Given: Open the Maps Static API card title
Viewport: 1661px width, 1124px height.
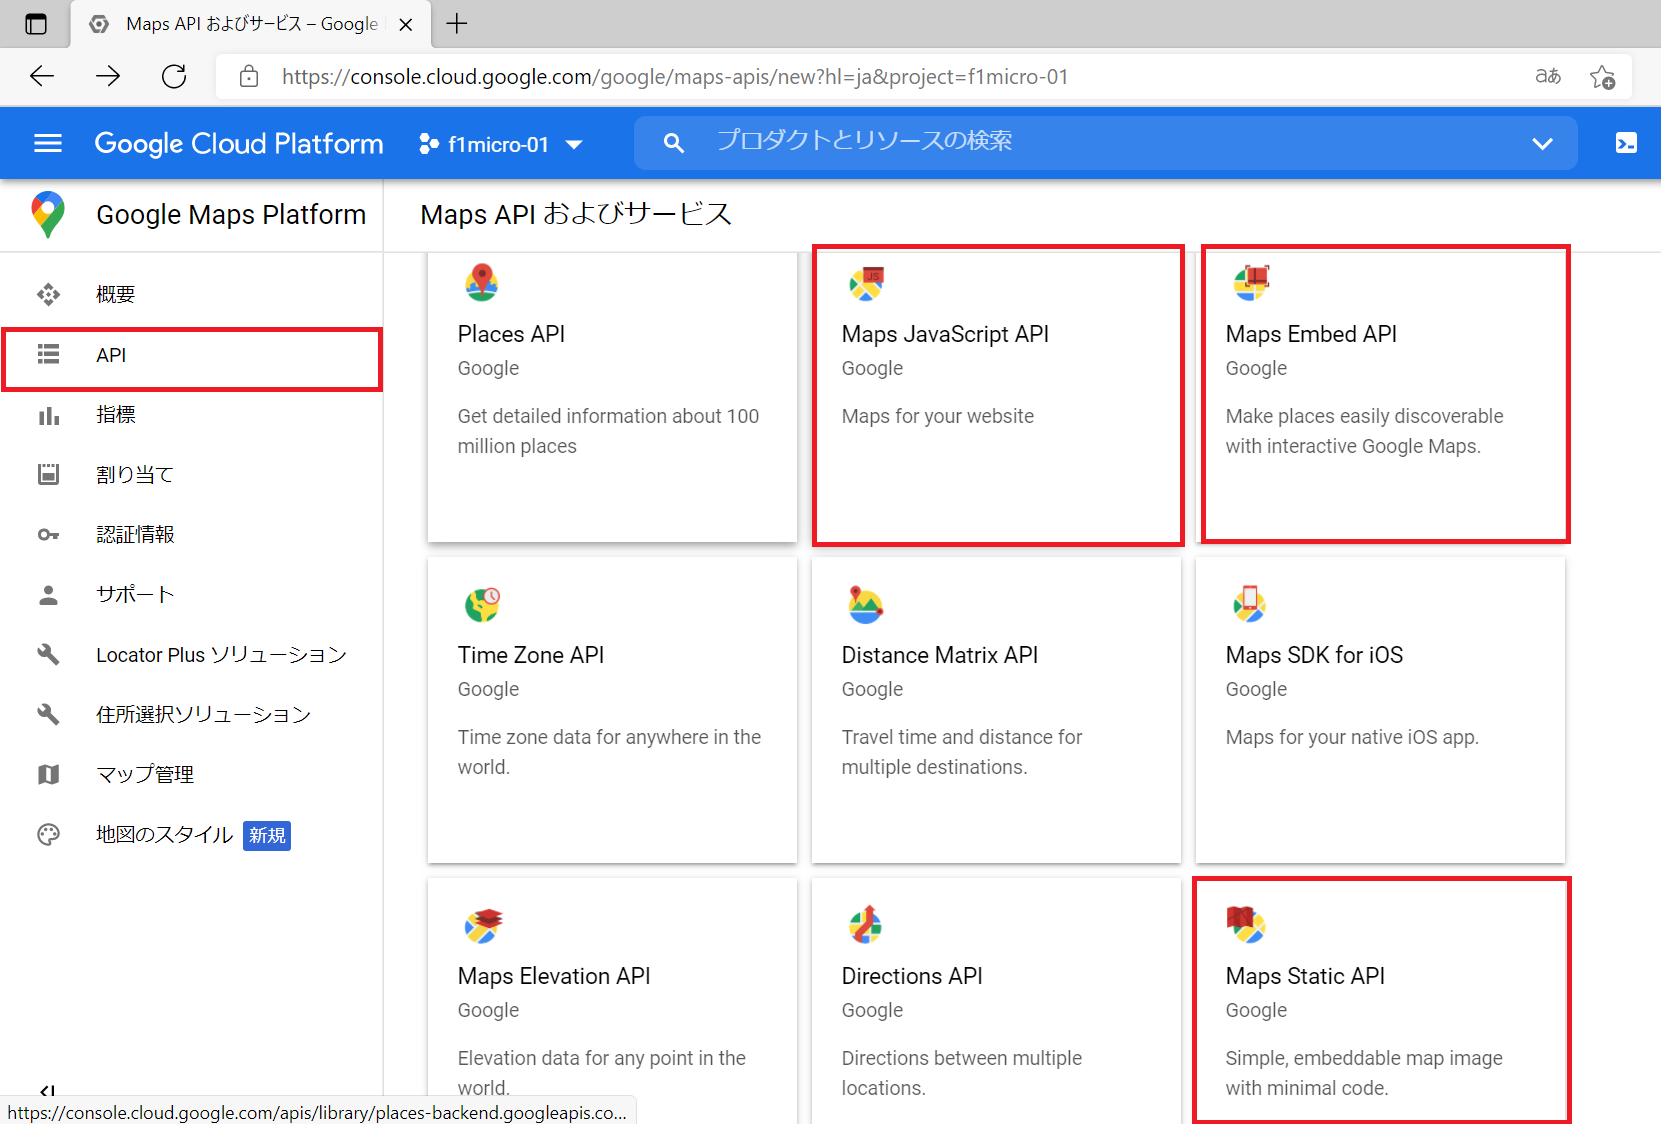Looking at the screenshot, I should [x=1305, y=976].
